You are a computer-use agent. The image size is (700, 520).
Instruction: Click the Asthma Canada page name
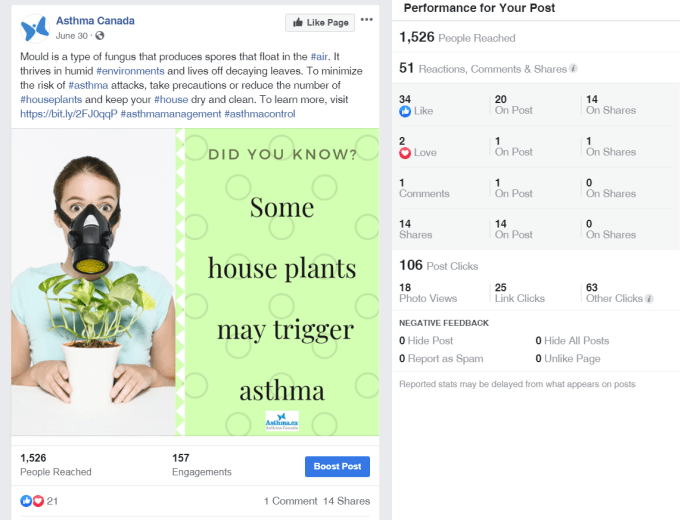95,20
